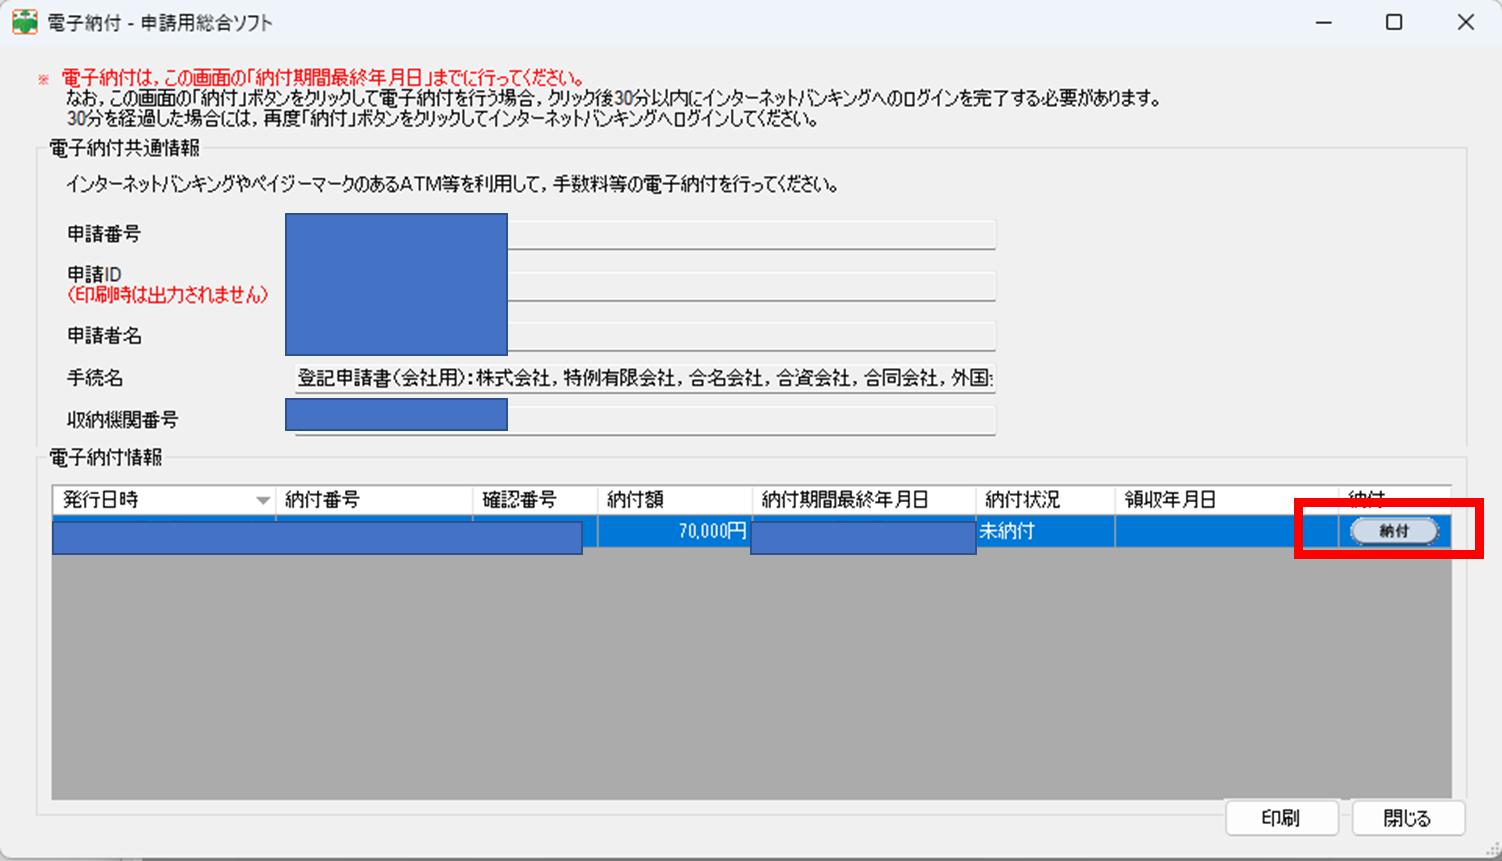1502x861 pixels.
Task: Click the 申請ID field
Action: (x=645, y=286)
